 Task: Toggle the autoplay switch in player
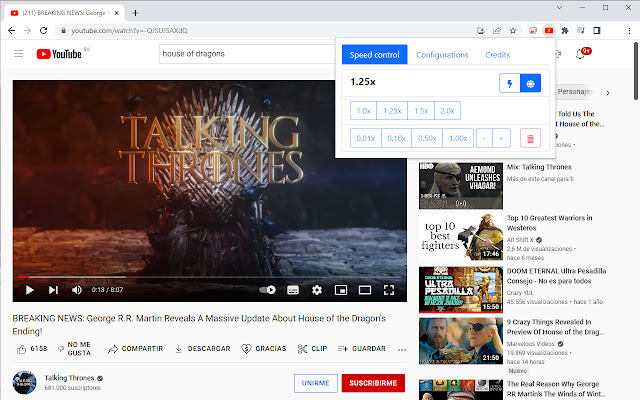click(267, 290)
